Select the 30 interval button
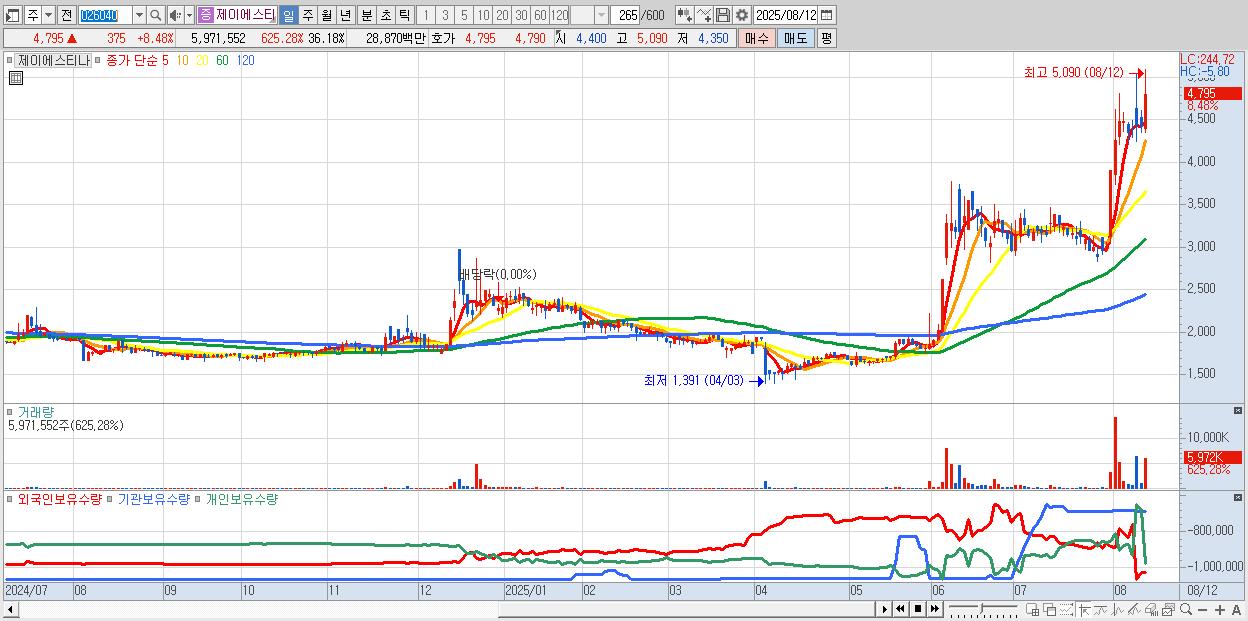This screenshot has width=1248, height=621. [x=521, y=16]
